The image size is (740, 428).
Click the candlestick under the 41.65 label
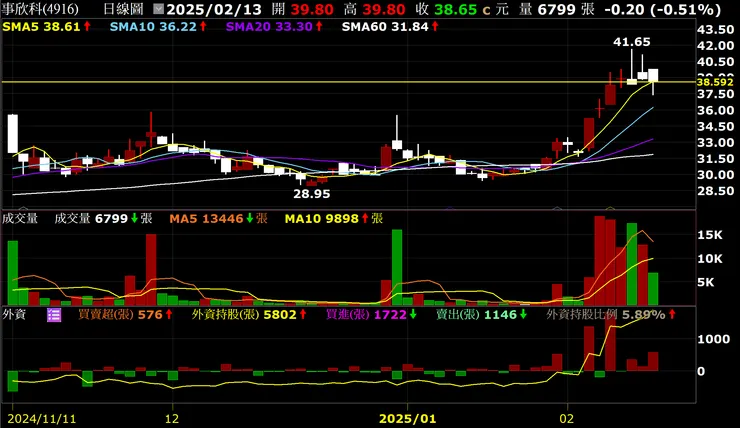pyautogui.click(x=632, y=82)
